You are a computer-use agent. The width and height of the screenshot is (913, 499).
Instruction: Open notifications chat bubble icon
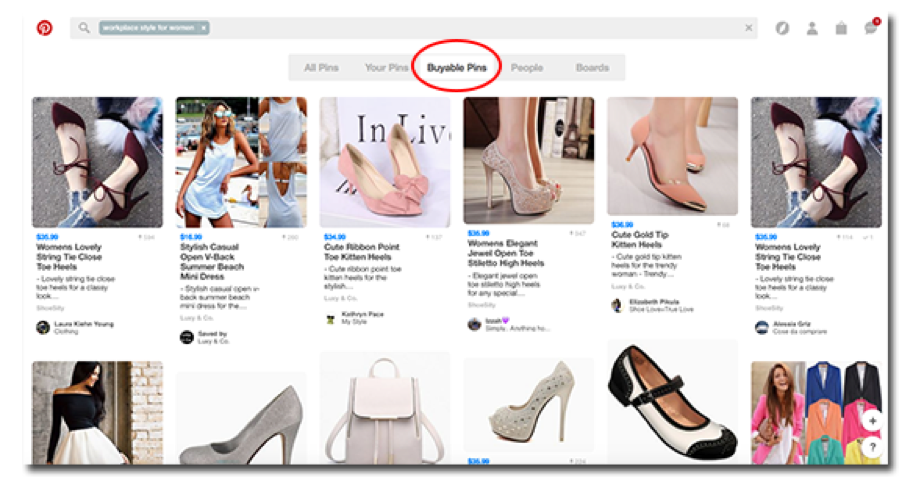[870, 28]
